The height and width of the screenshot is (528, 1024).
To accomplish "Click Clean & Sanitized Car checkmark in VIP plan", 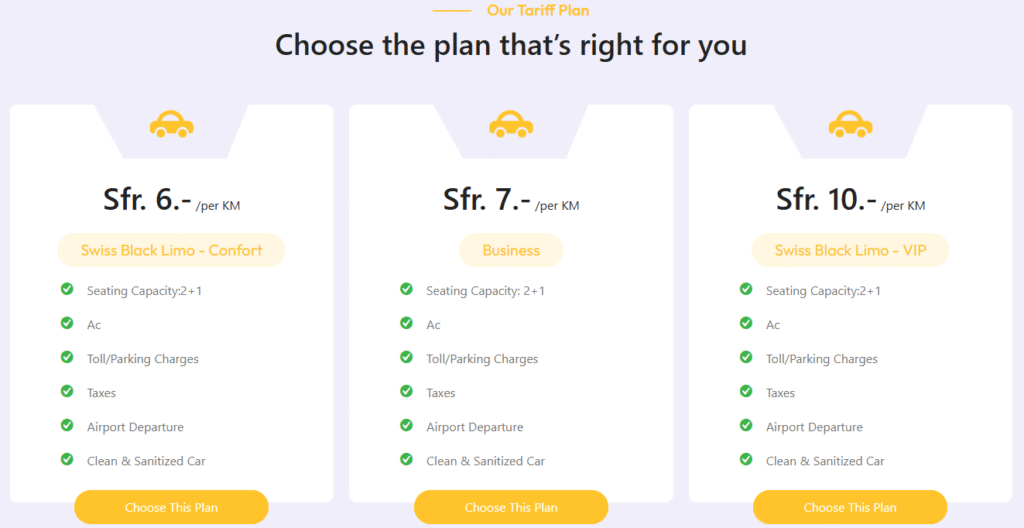I will [746, 459].
